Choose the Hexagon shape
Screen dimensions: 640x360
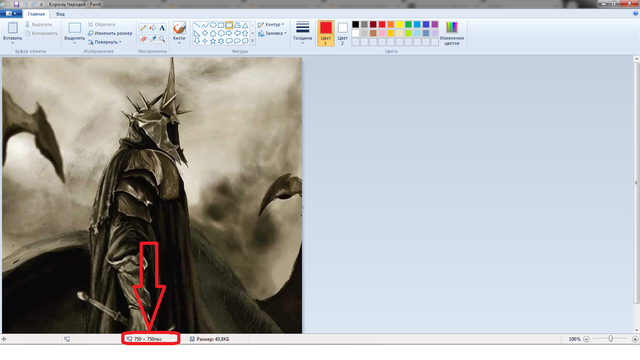(221, 33)
